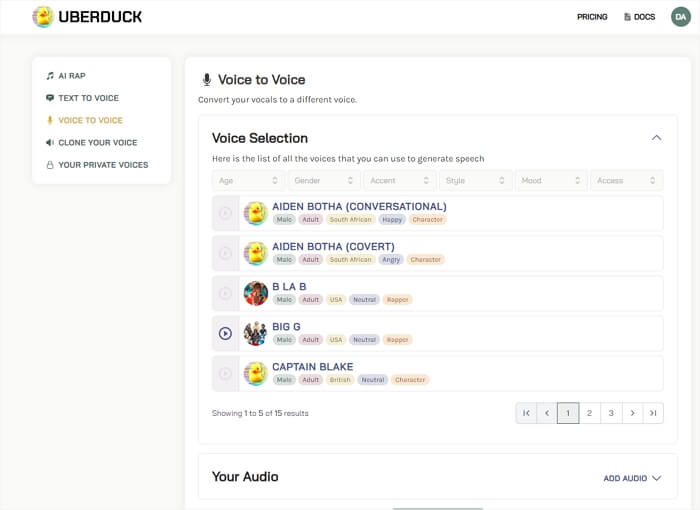The height and width of the screenshot is (510, 700).
Task: Click the British accent tag
Action: (340, 380)
